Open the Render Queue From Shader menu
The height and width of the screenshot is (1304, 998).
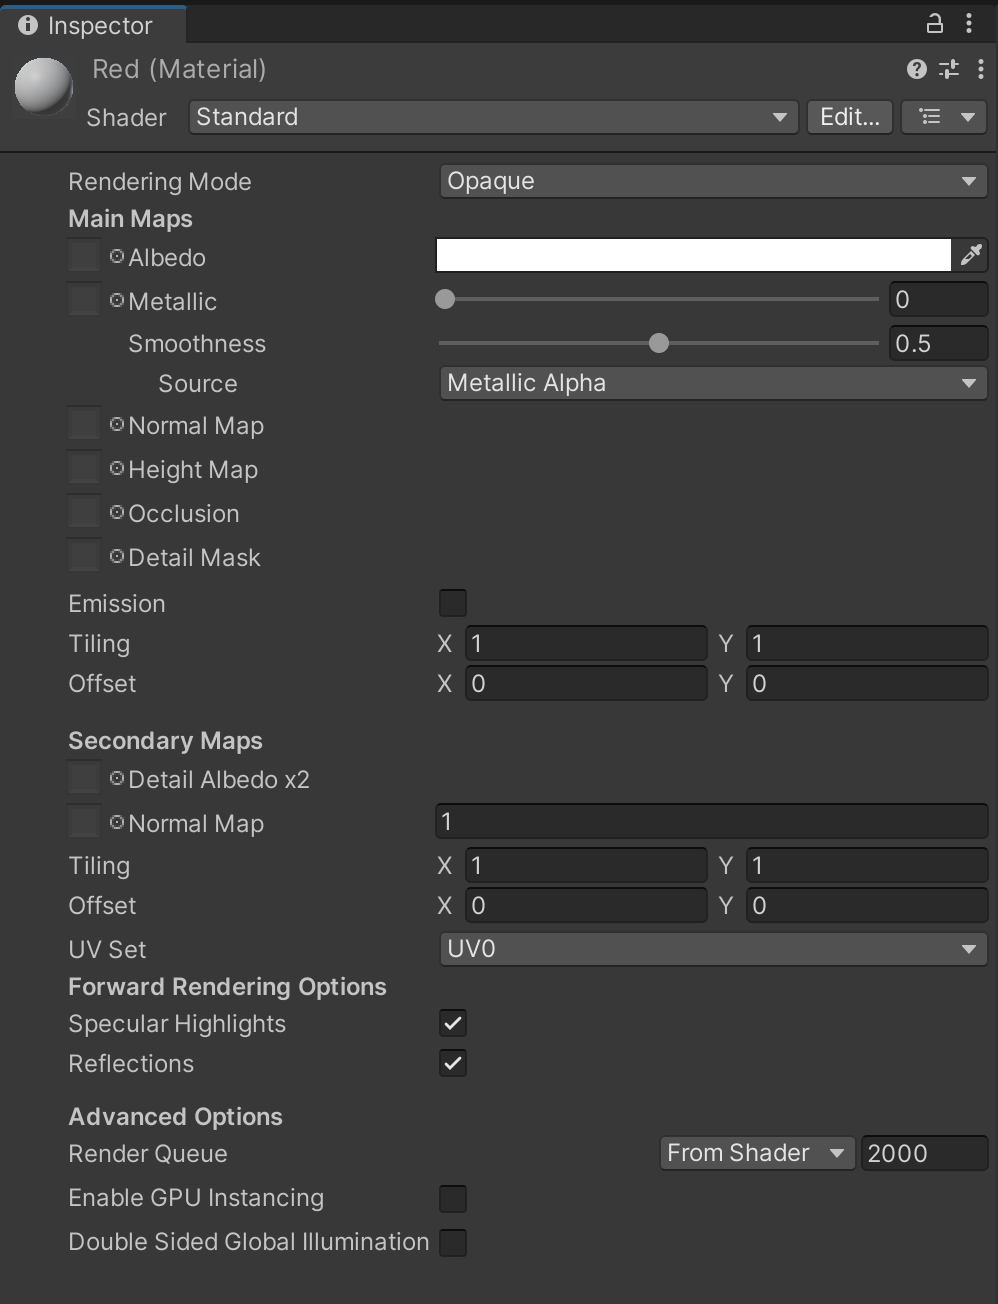click(x=757, y=1153)
